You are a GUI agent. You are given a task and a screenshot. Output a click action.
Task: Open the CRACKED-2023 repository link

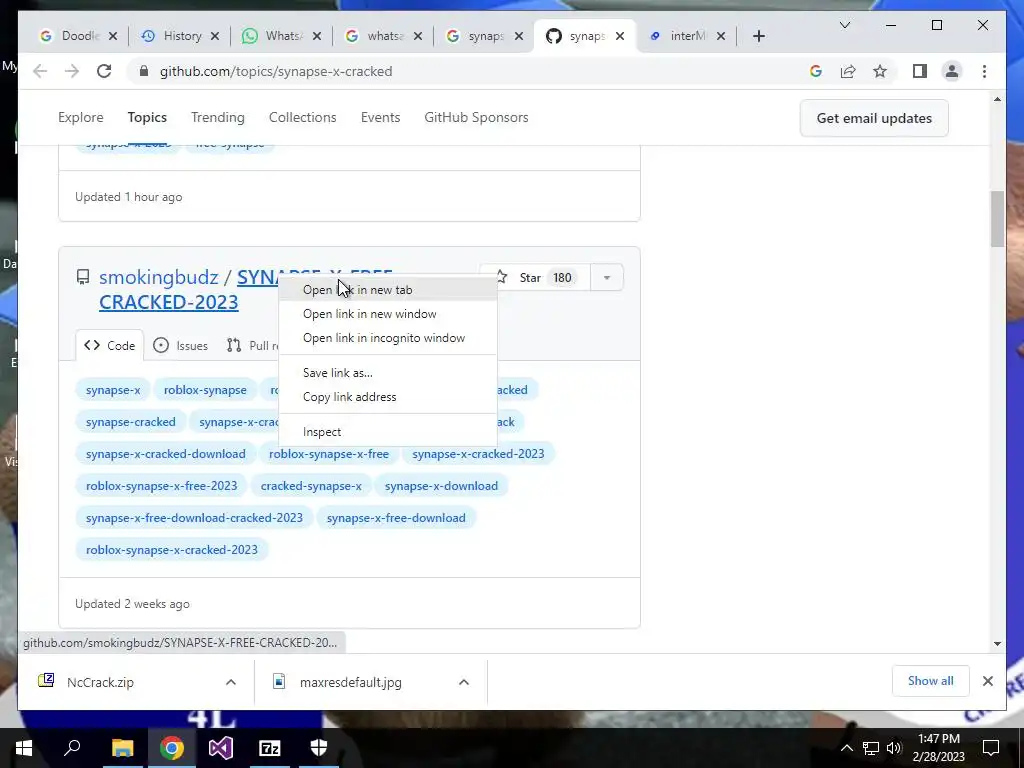(x=168, y=302)
